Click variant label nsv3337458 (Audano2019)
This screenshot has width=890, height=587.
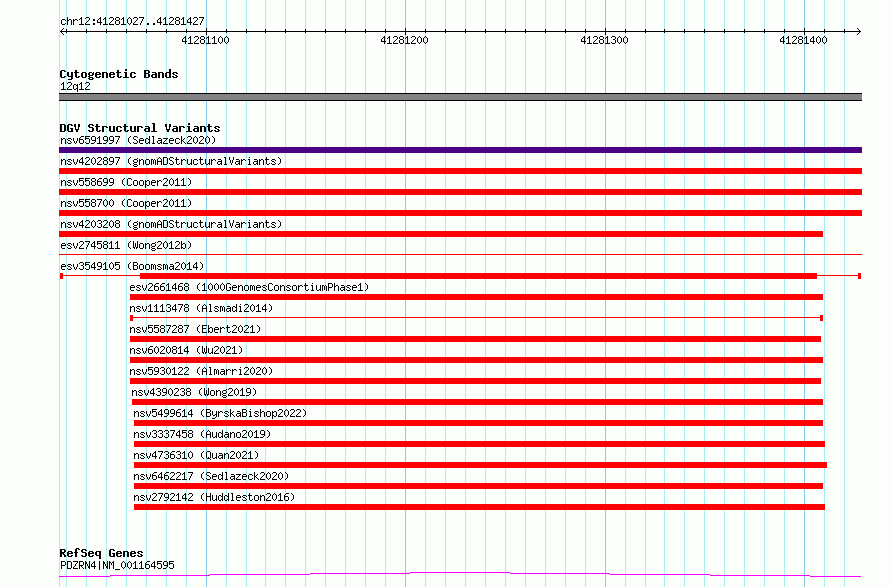click(202, 434)
